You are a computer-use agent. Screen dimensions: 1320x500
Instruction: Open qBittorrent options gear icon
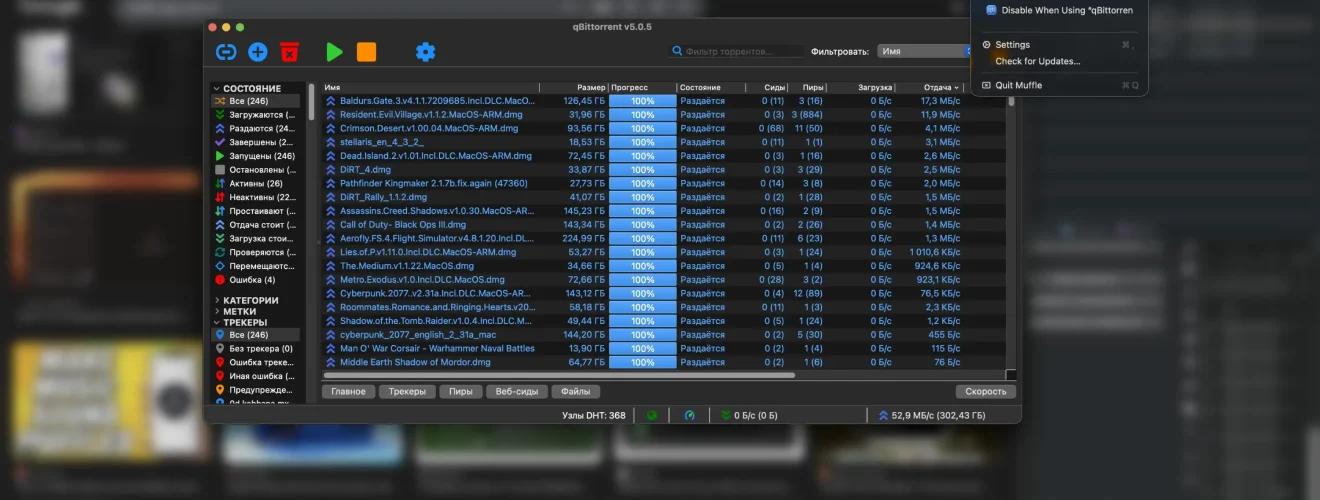click(x=425, y=52)
